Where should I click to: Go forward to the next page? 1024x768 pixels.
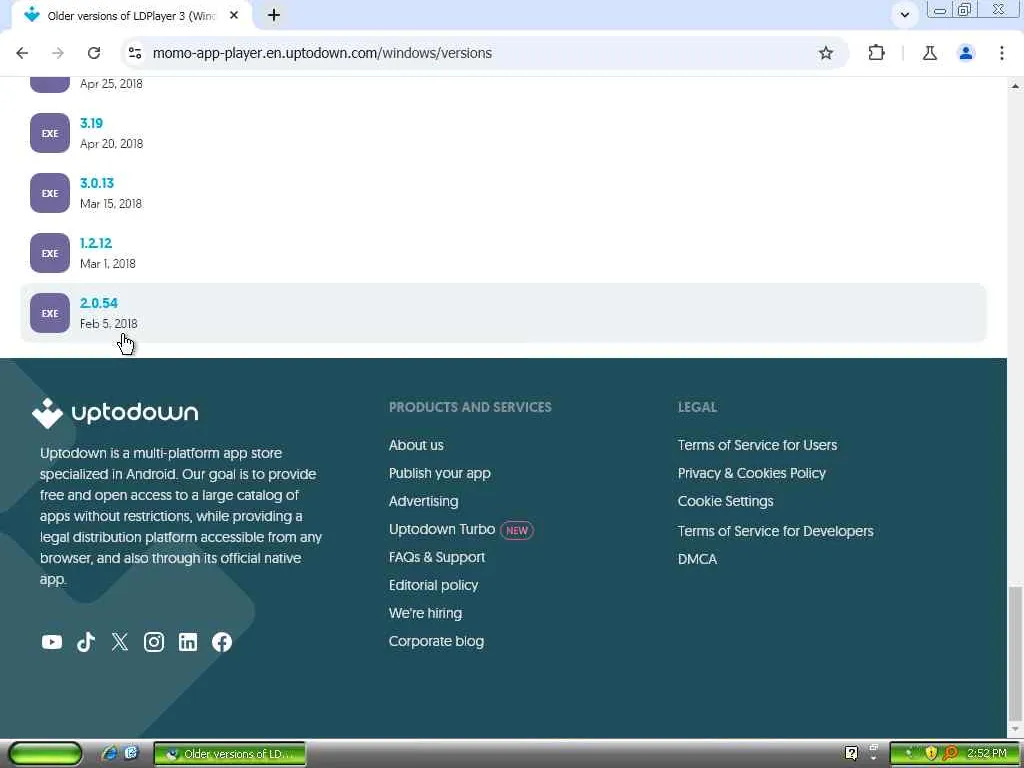(x=58, y=53)
